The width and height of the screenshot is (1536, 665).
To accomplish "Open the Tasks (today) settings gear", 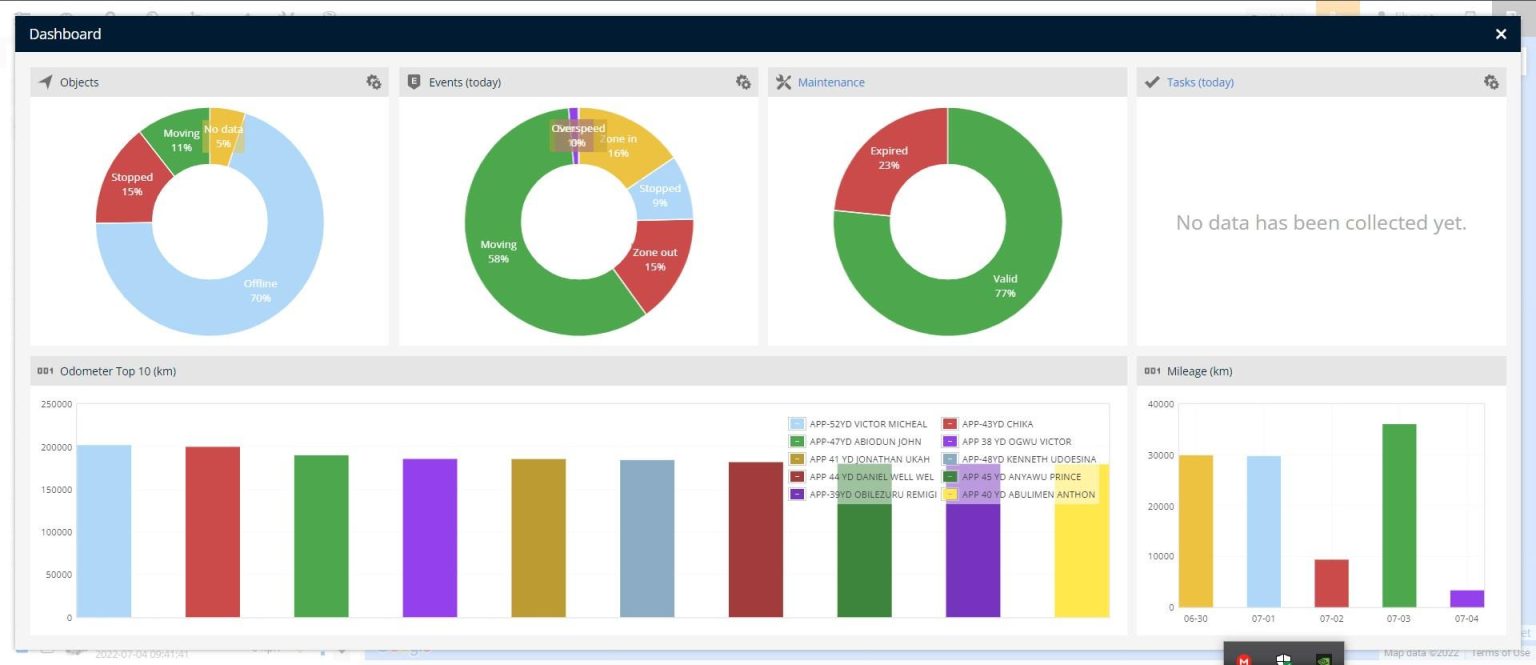I will coord(1491,82).
